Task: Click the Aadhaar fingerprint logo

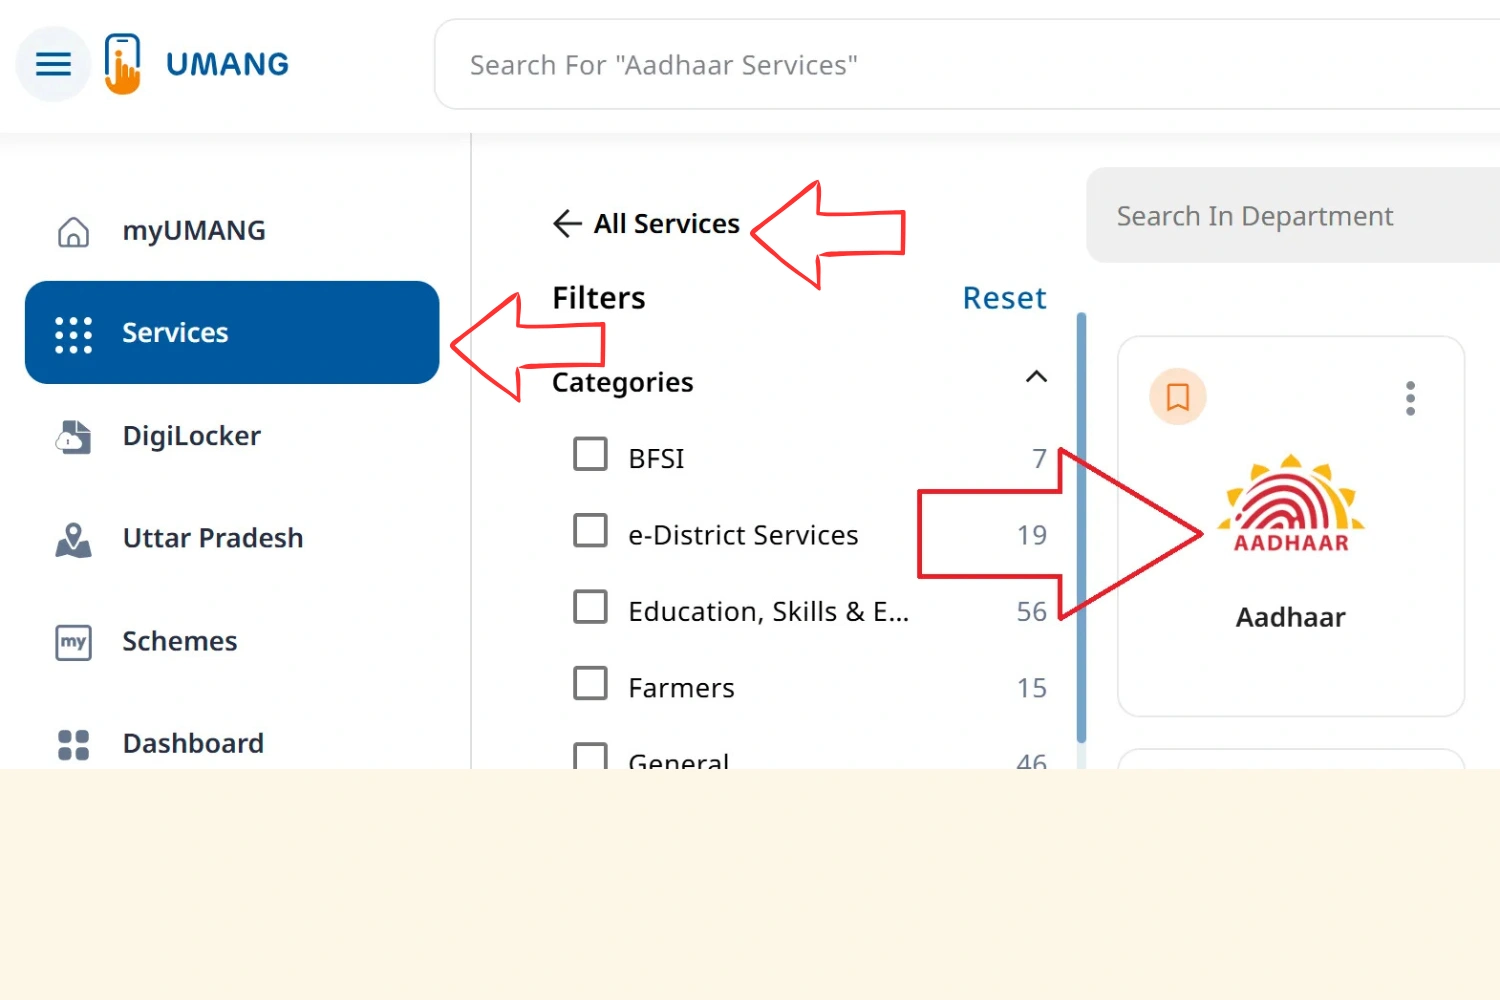Action: [1290, 503]
